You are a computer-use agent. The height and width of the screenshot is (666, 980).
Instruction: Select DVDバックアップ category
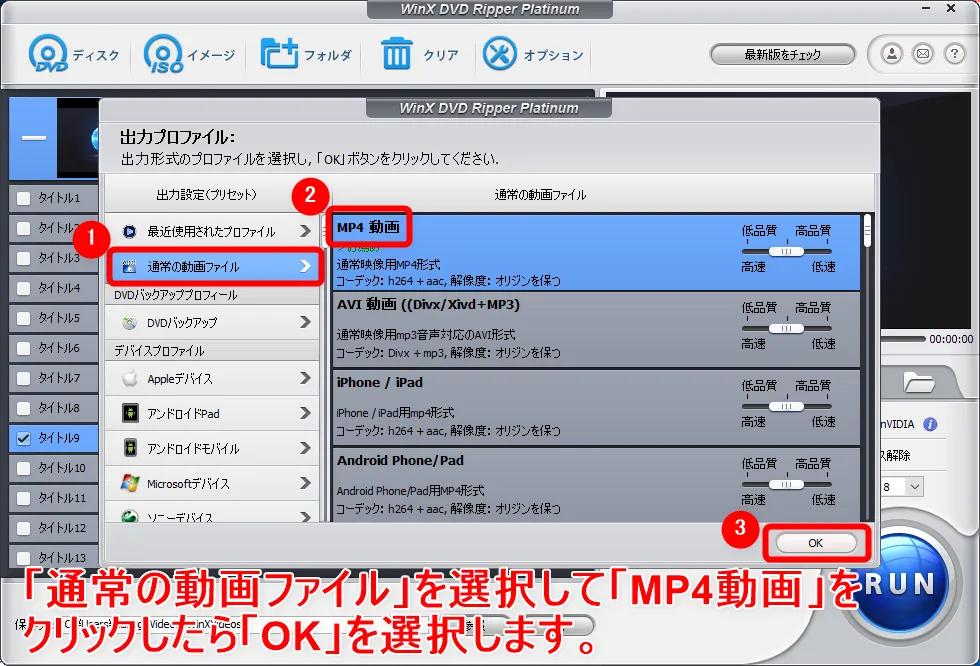[x=212, y=322]
